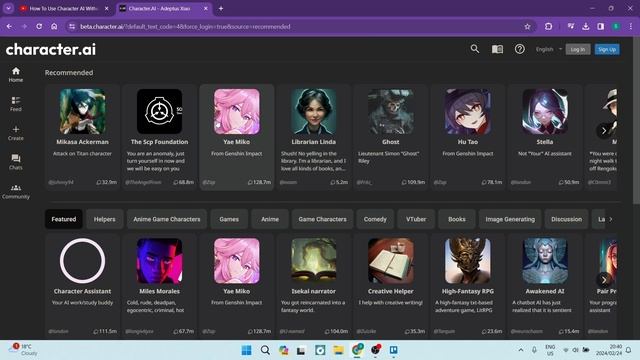Viewport: 640px width, 360px height.
Task: Open Windows taskbar search
Action: (x=265, y=350)
